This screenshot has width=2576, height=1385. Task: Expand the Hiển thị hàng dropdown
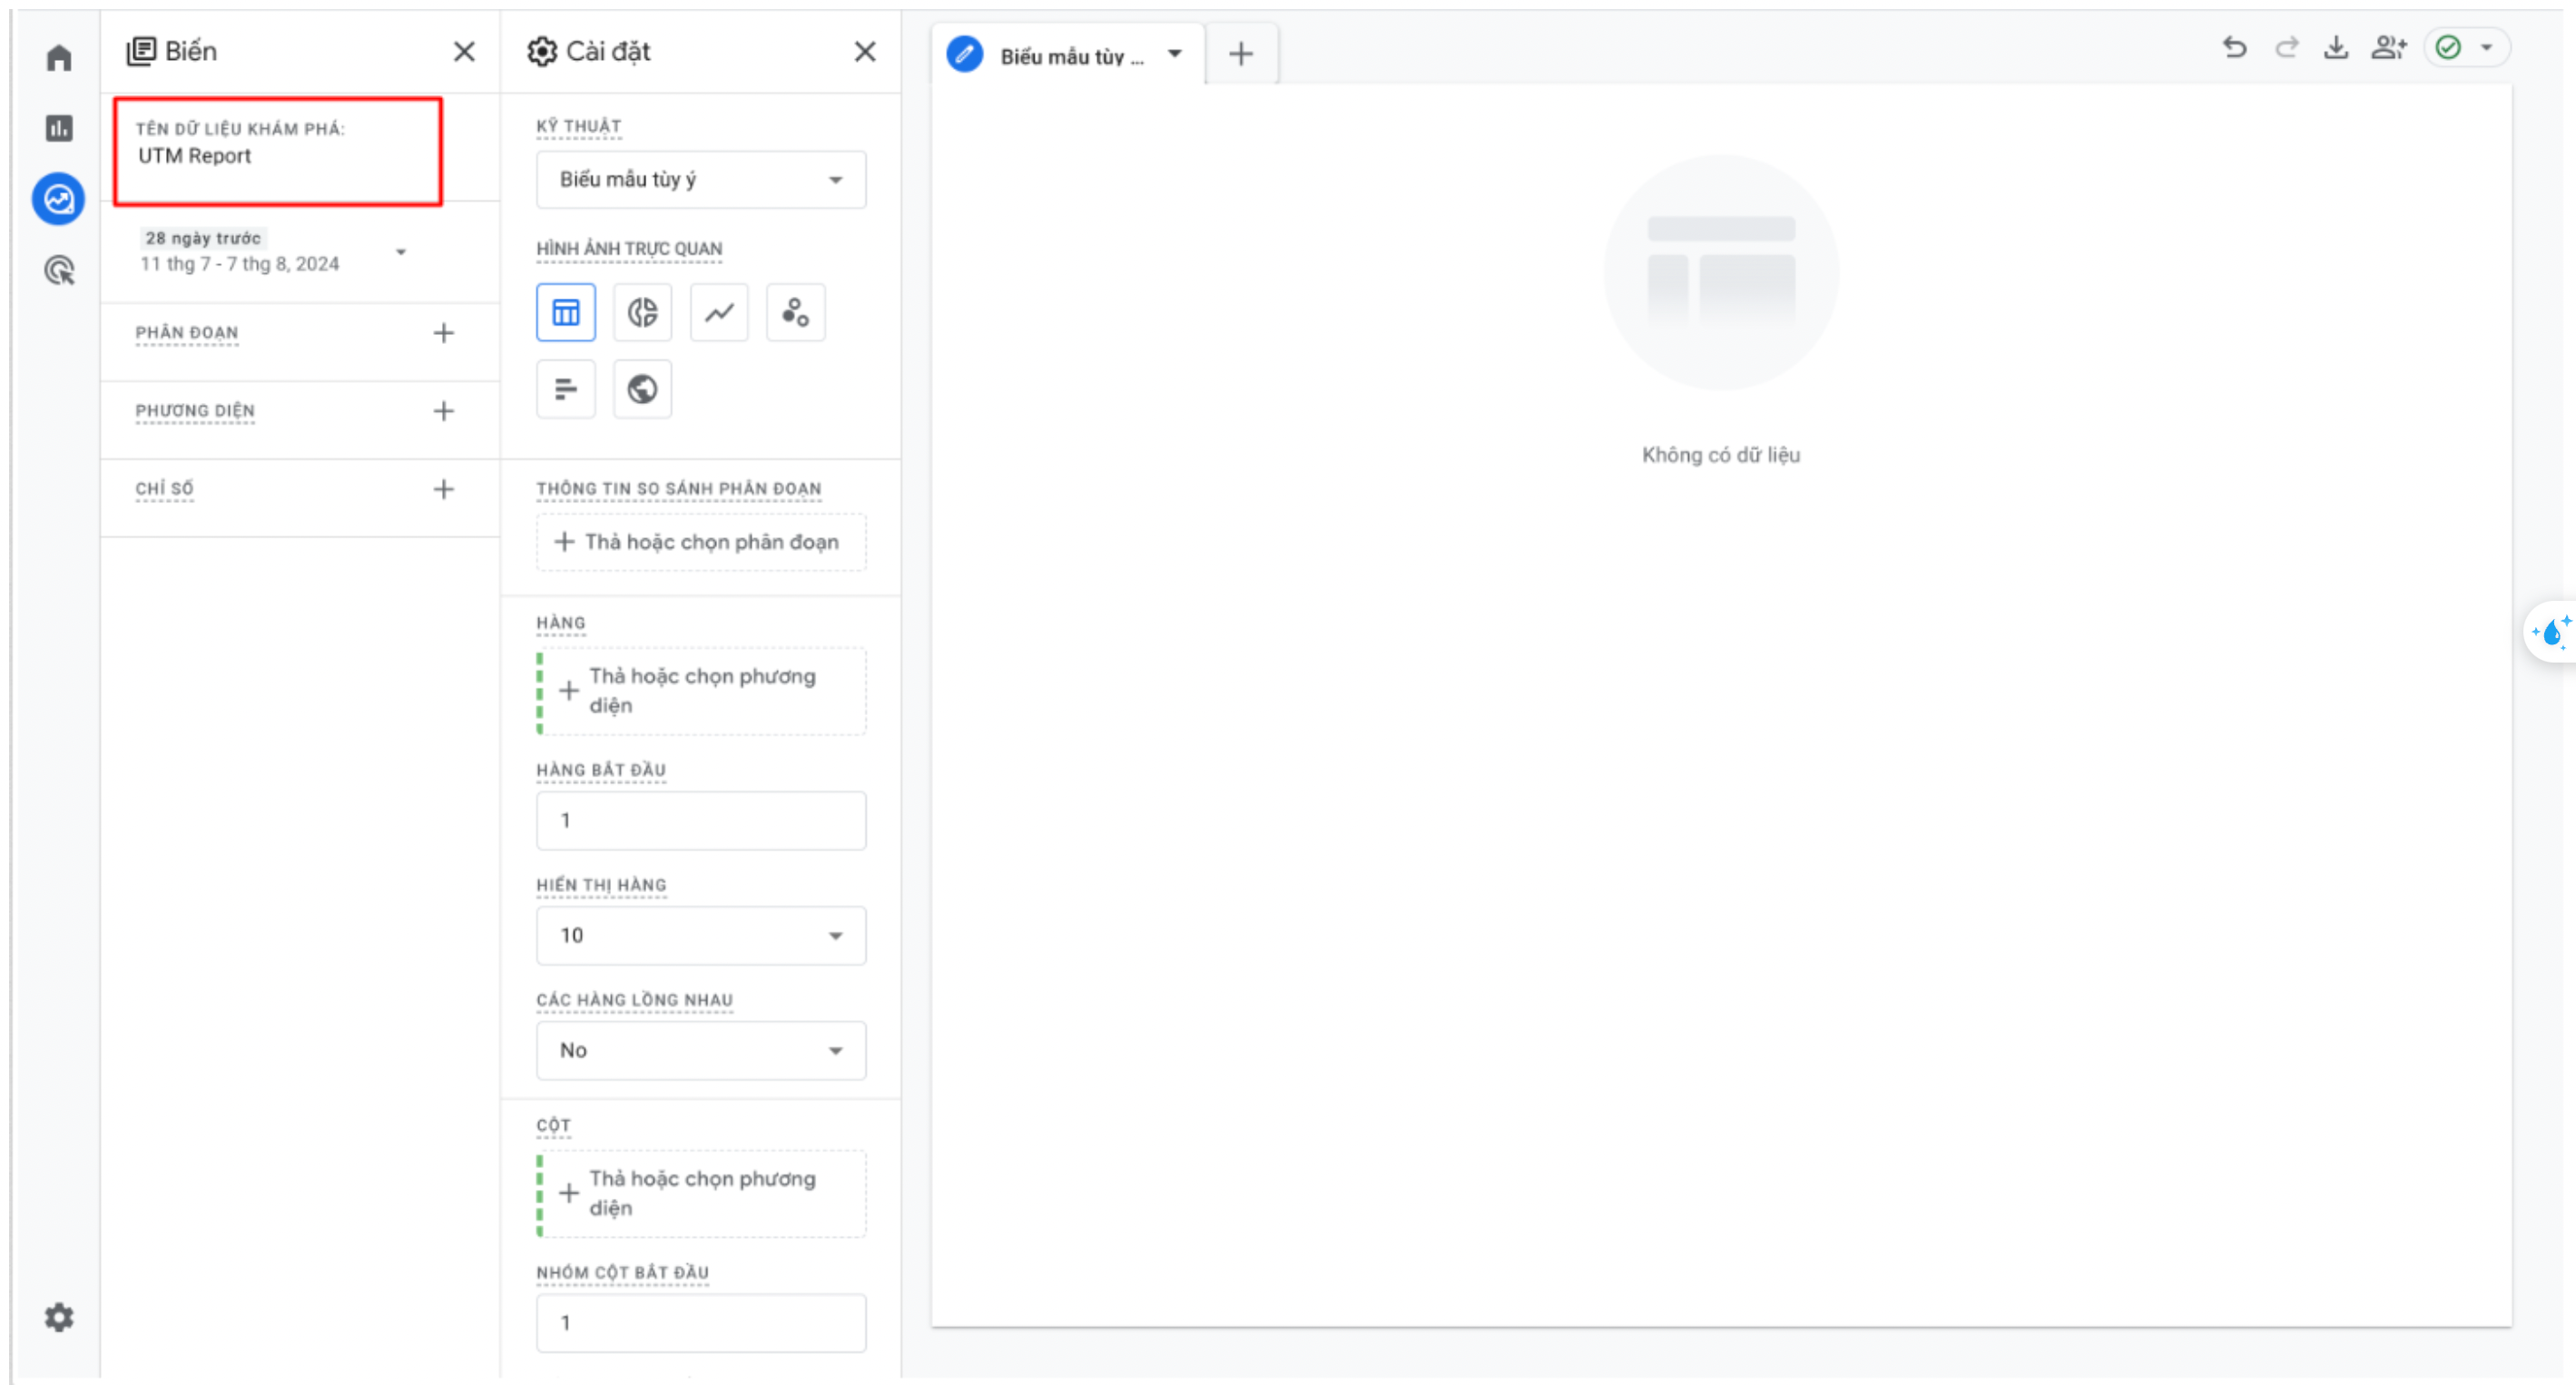701,935
